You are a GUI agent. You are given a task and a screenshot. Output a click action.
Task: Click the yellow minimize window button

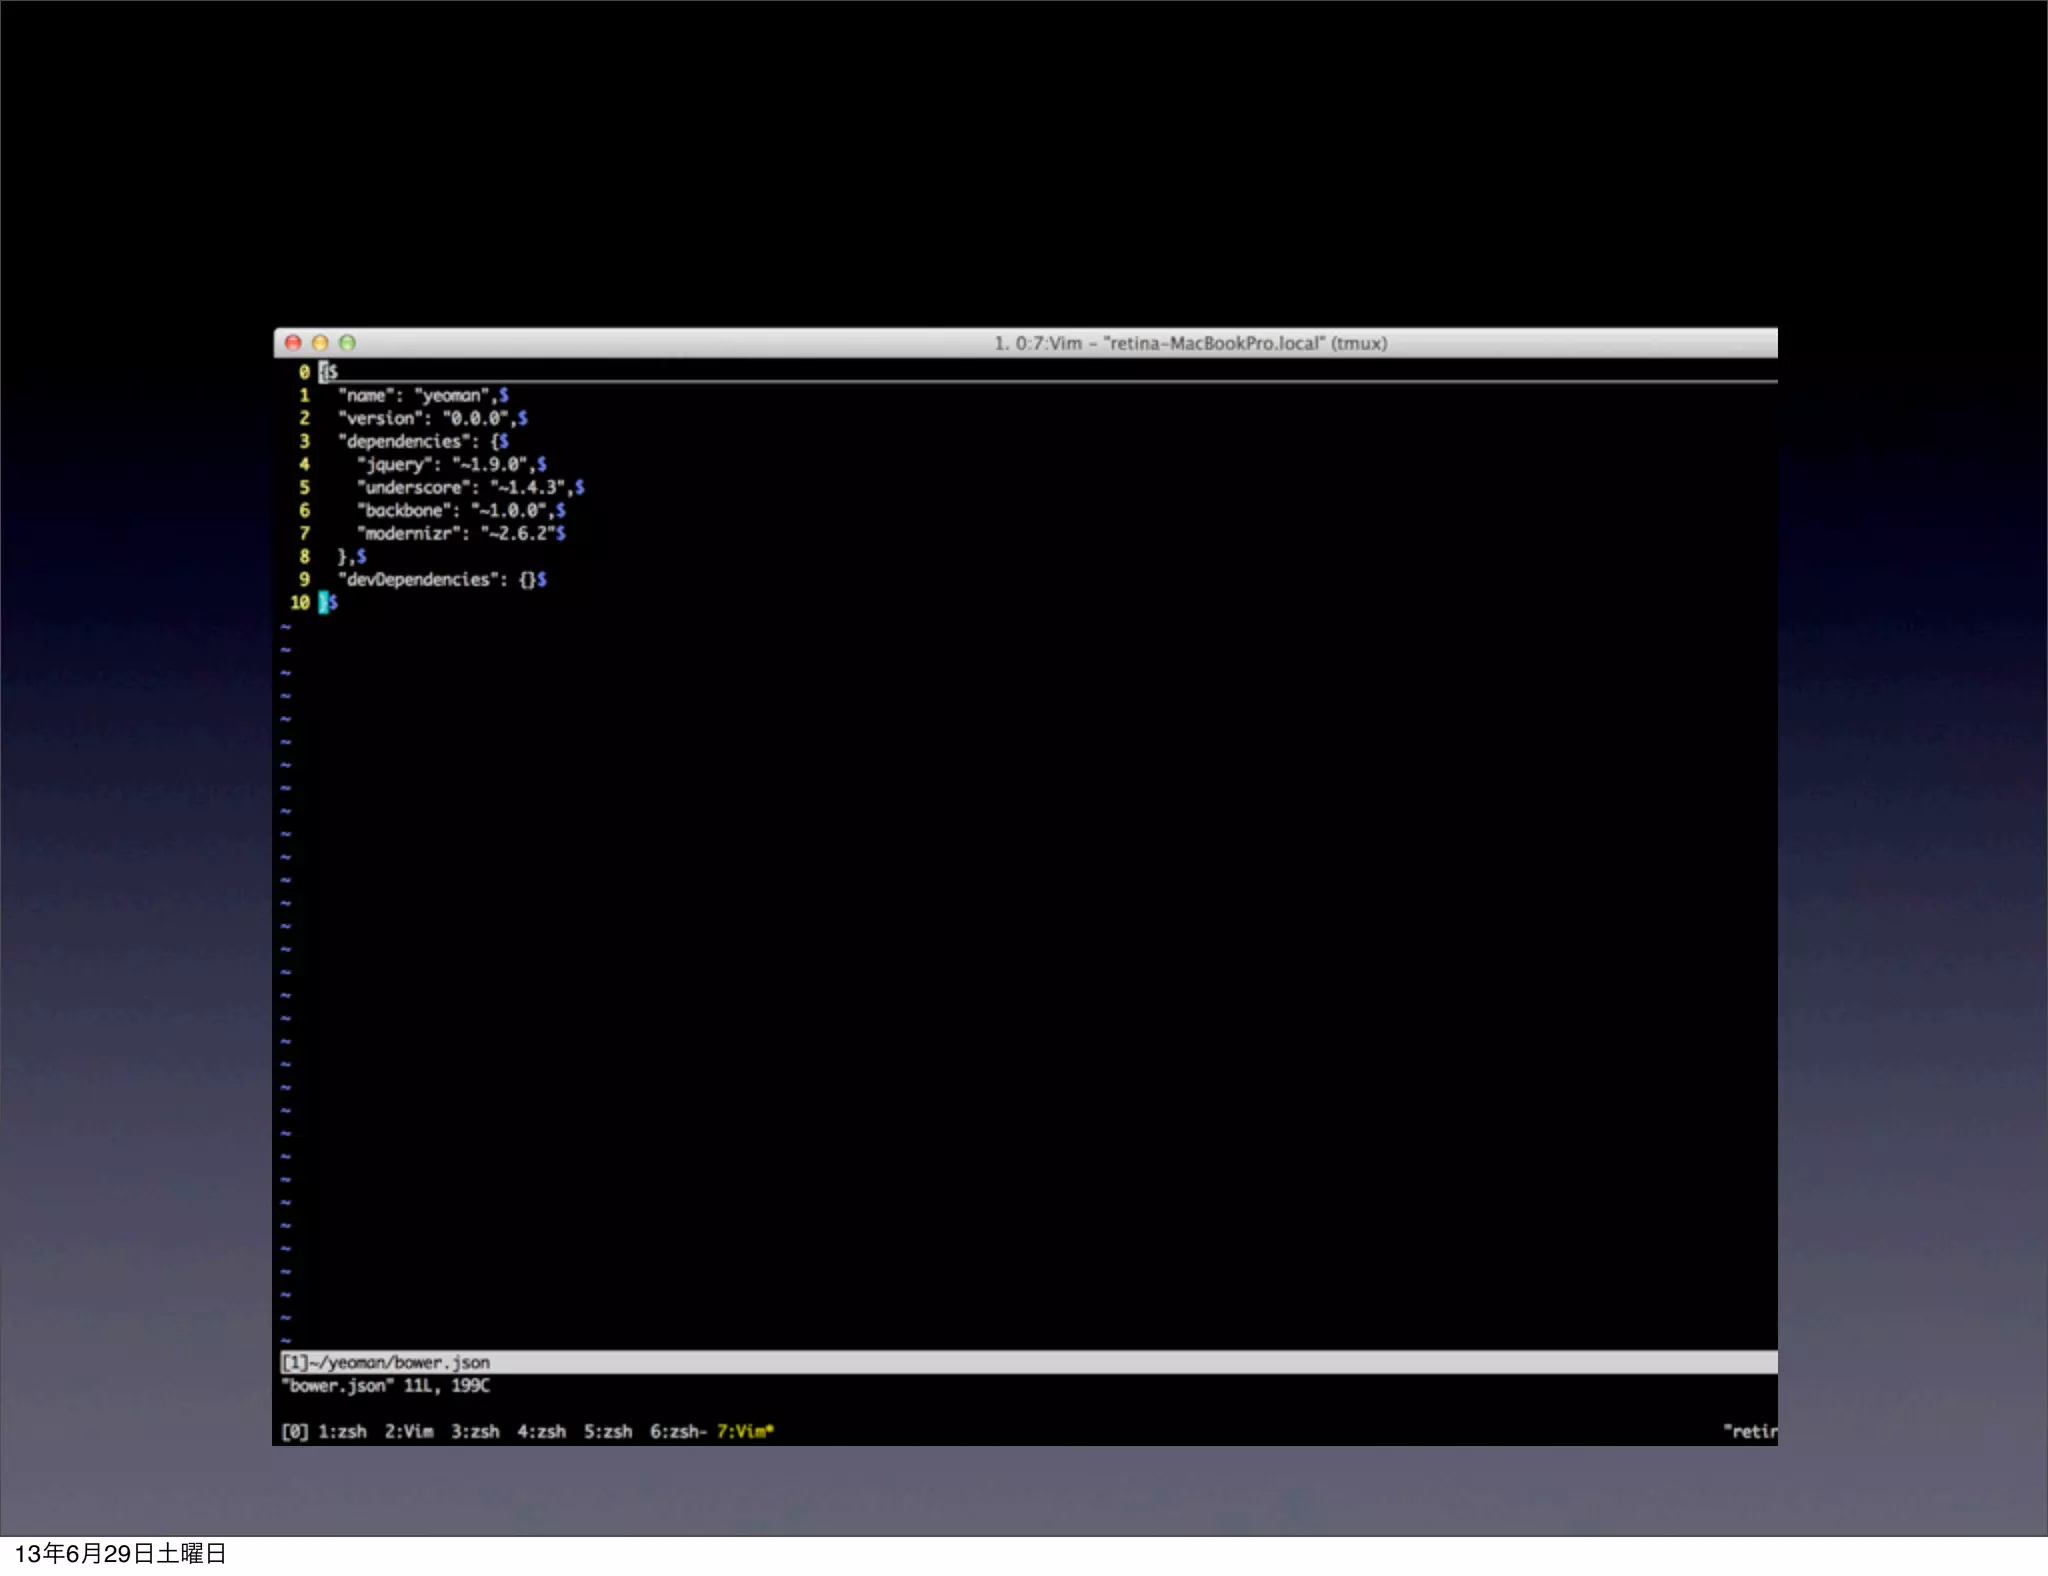pyautogui.click(x=320, y=343)
